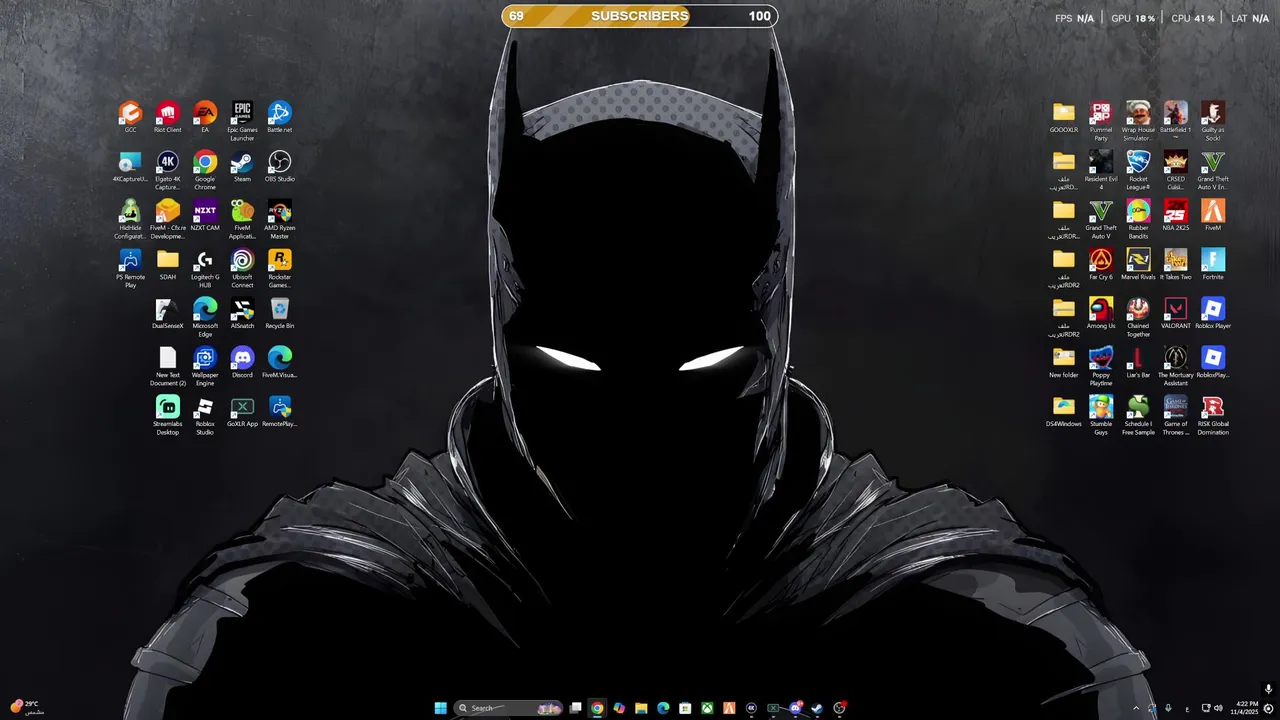Select the Microsoft Edge desktop shortcut

pyautogui.click(x=205, y=318)
